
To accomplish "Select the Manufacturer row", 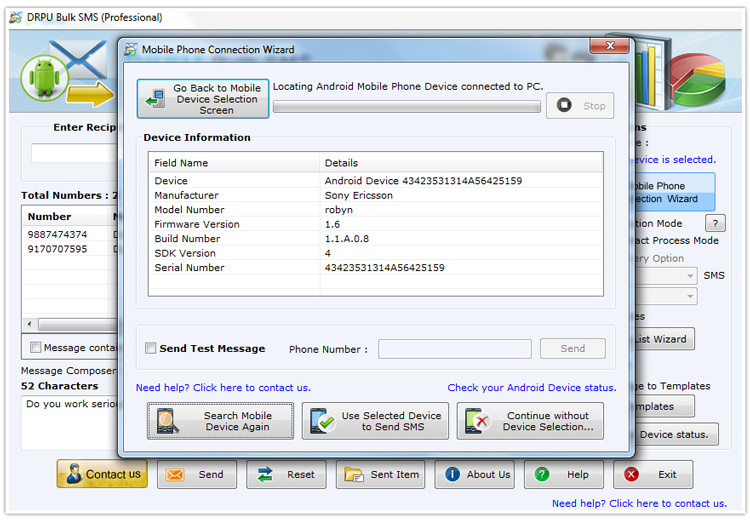I will pyautogui.click(x=375, y=195).
